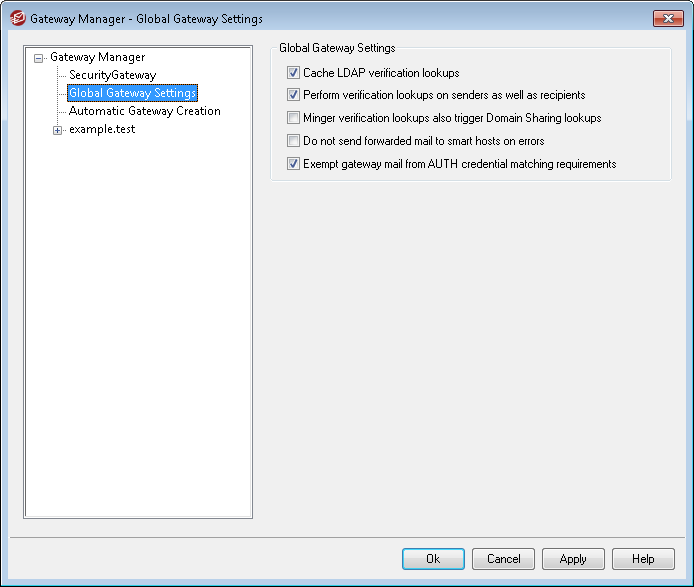Close the Gateway Manager dialog window
This screenshot has height=587, width=694.
click(x=667, y=19)
